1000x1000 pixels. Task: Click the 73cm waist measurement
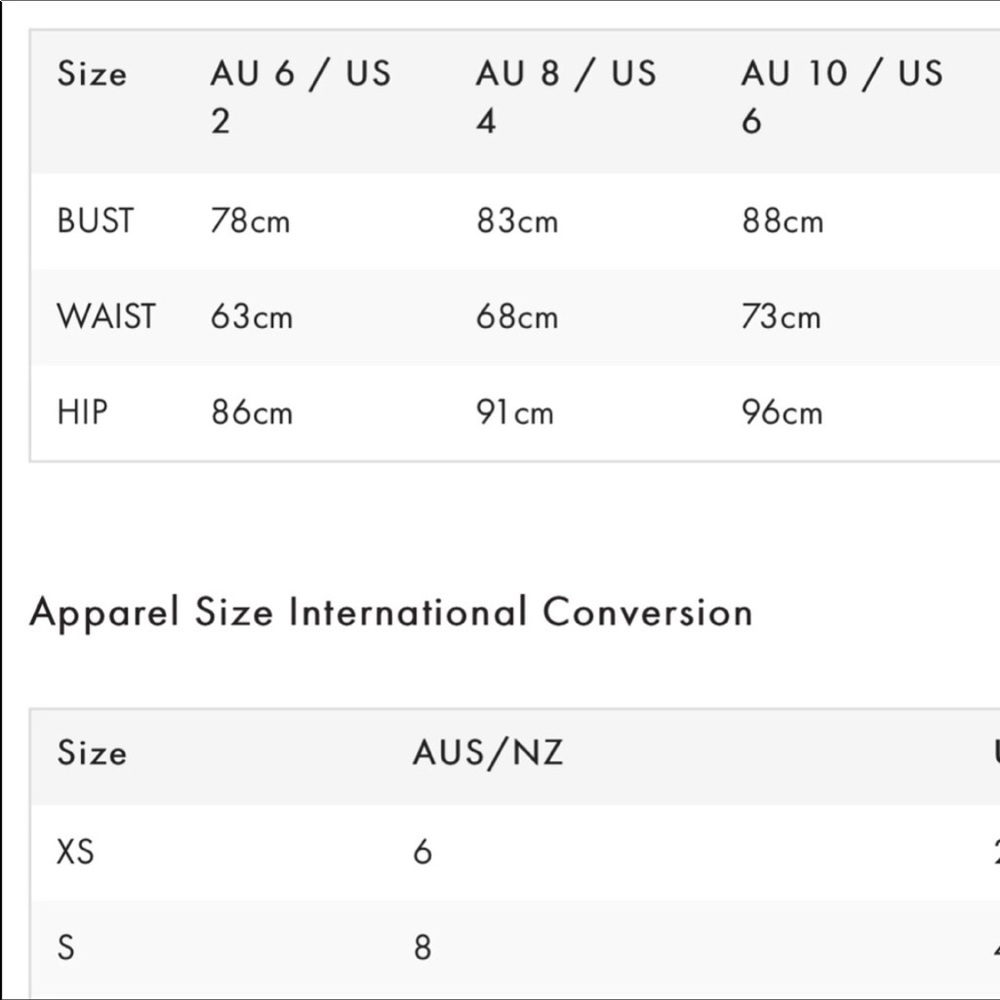(x=781, y=317)
